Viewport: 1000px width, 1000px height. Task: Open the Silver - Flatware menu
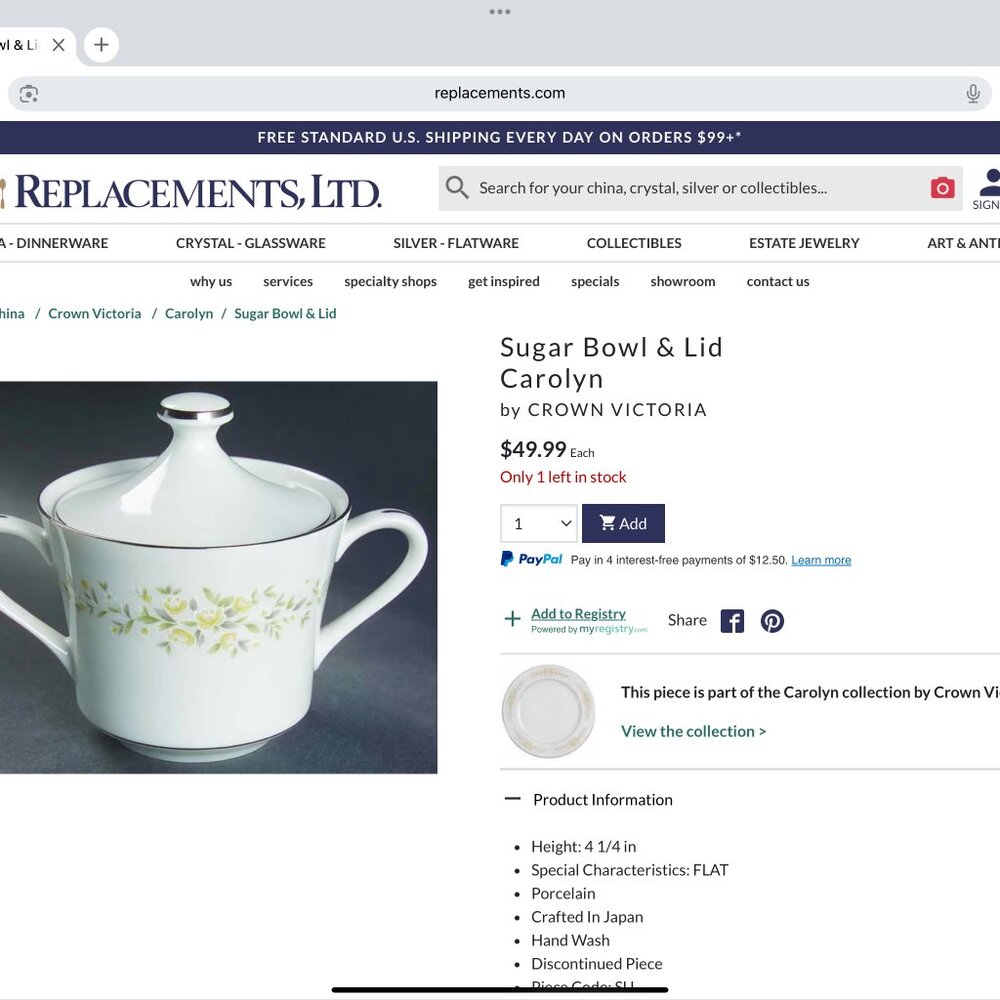[x=456, y=243]
